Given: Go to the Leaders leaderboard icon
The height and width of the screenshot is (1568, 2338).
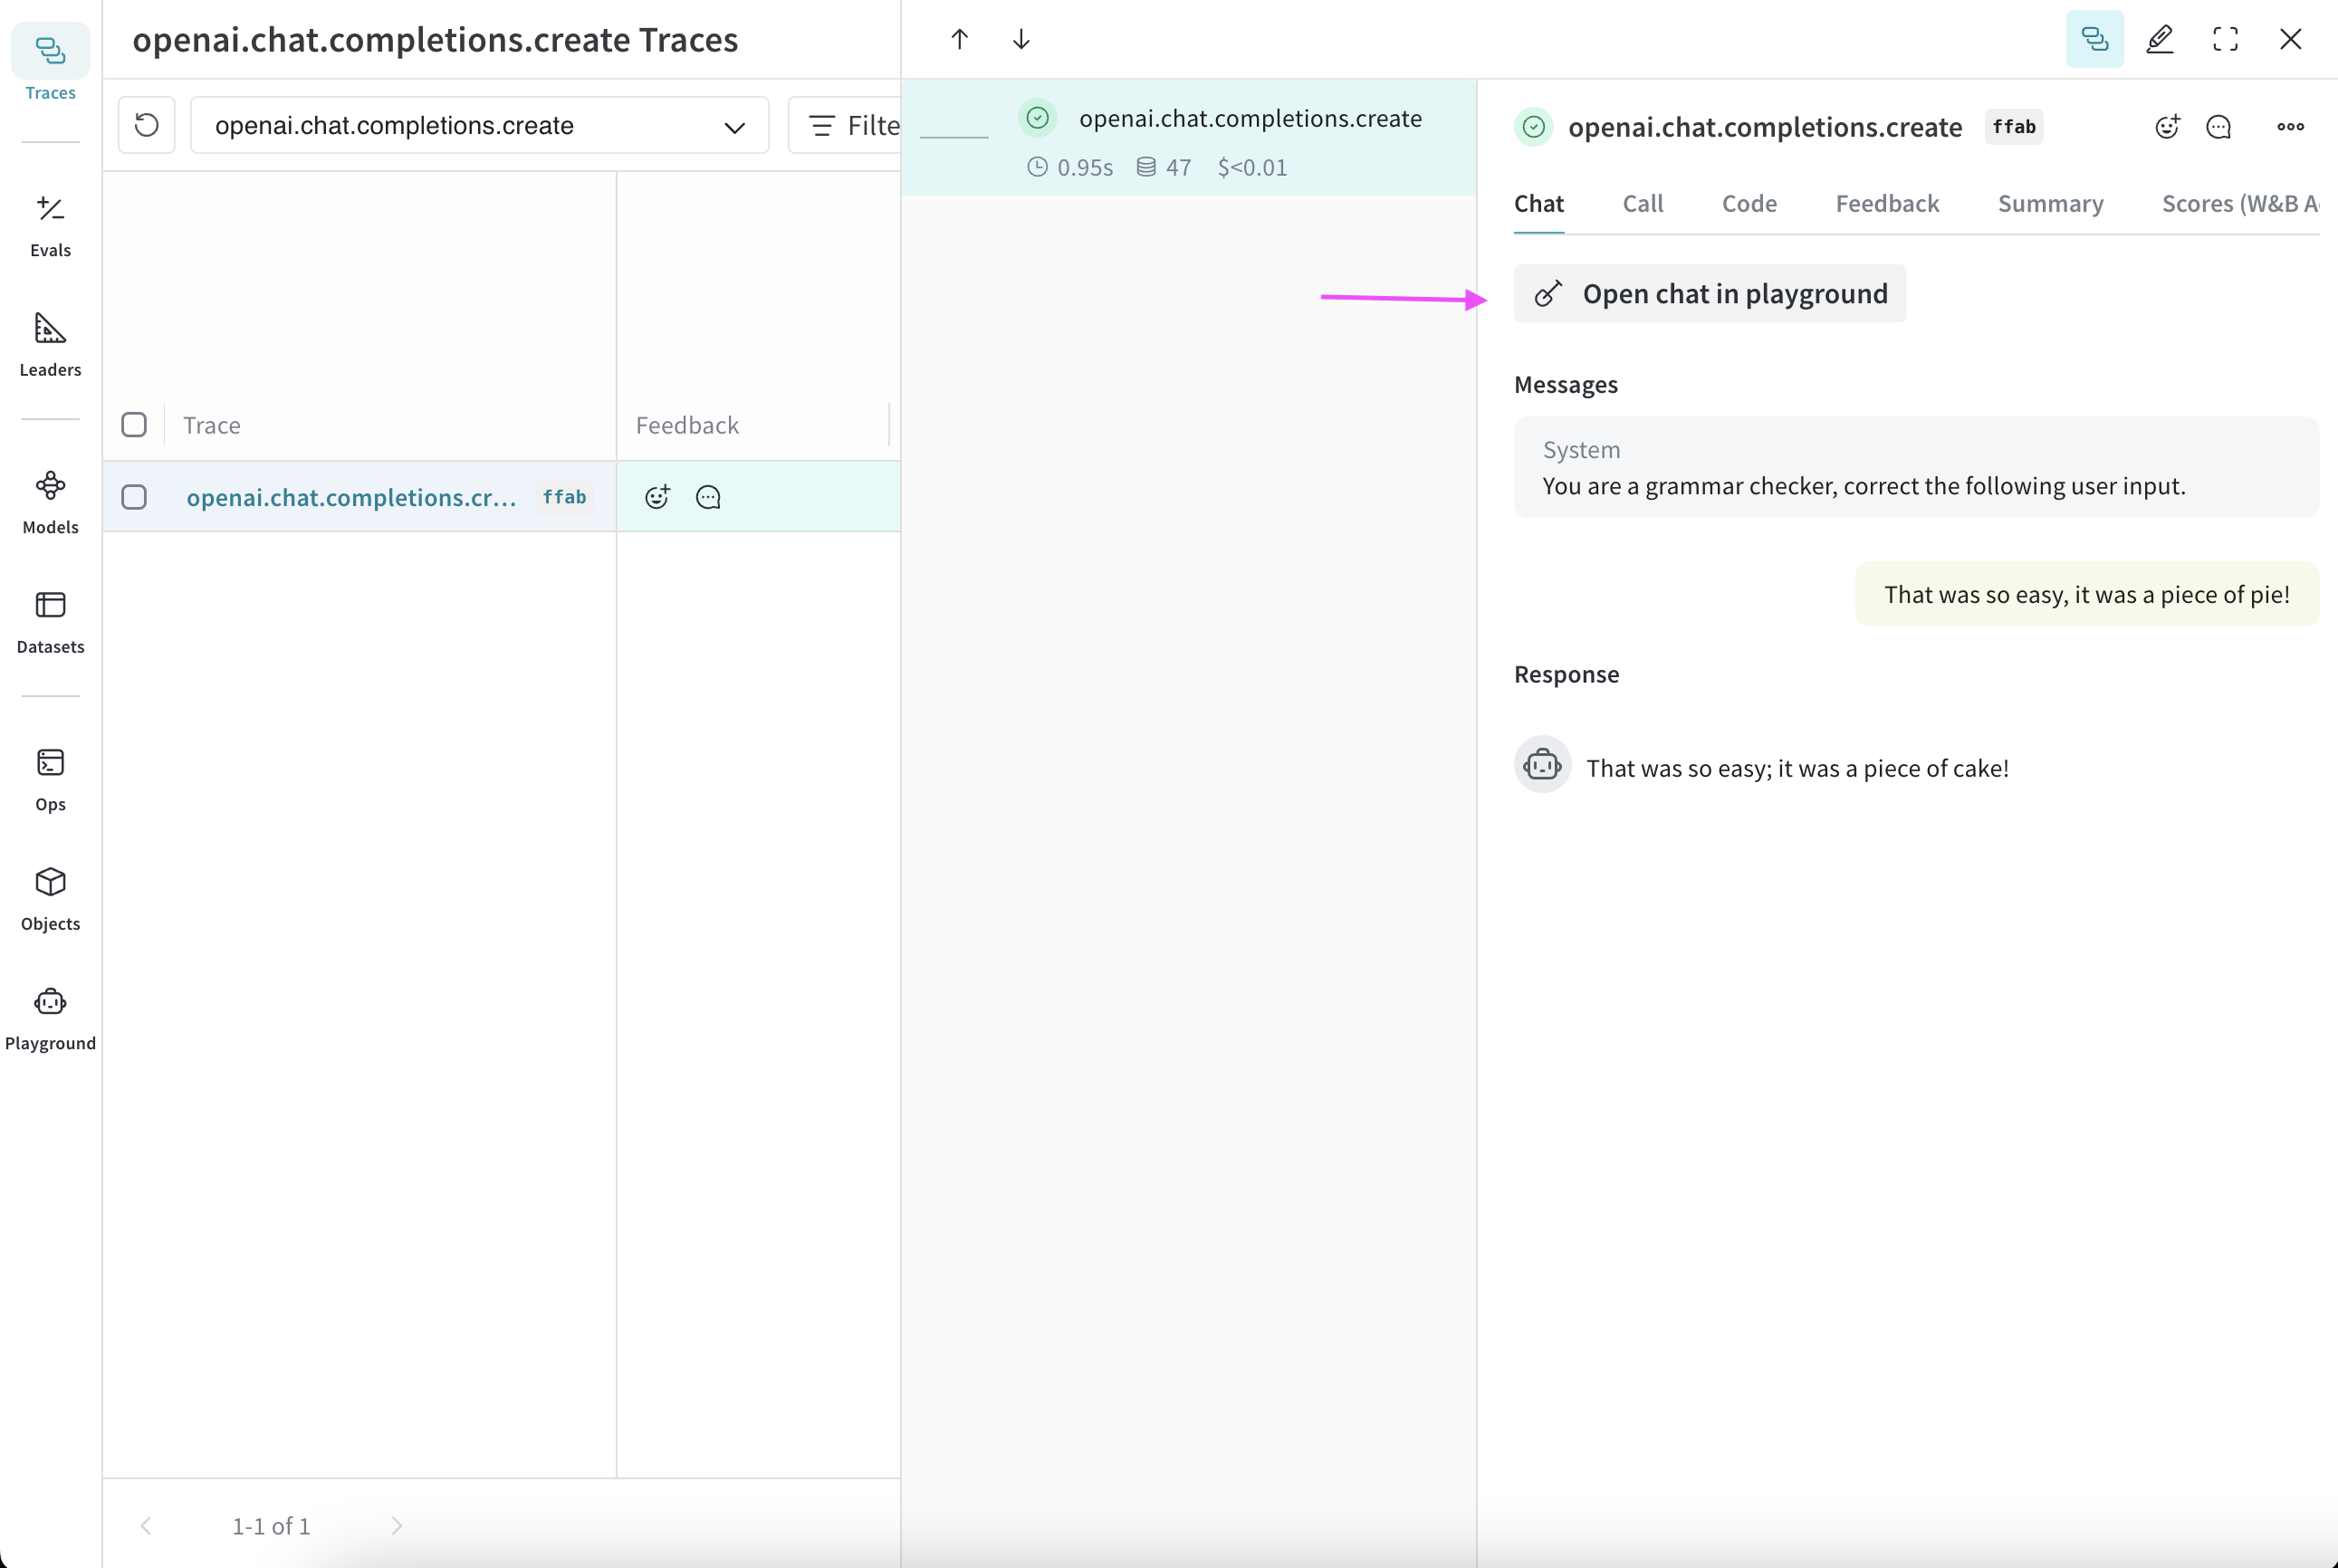Looking at the screenshot, I should 50,344.
